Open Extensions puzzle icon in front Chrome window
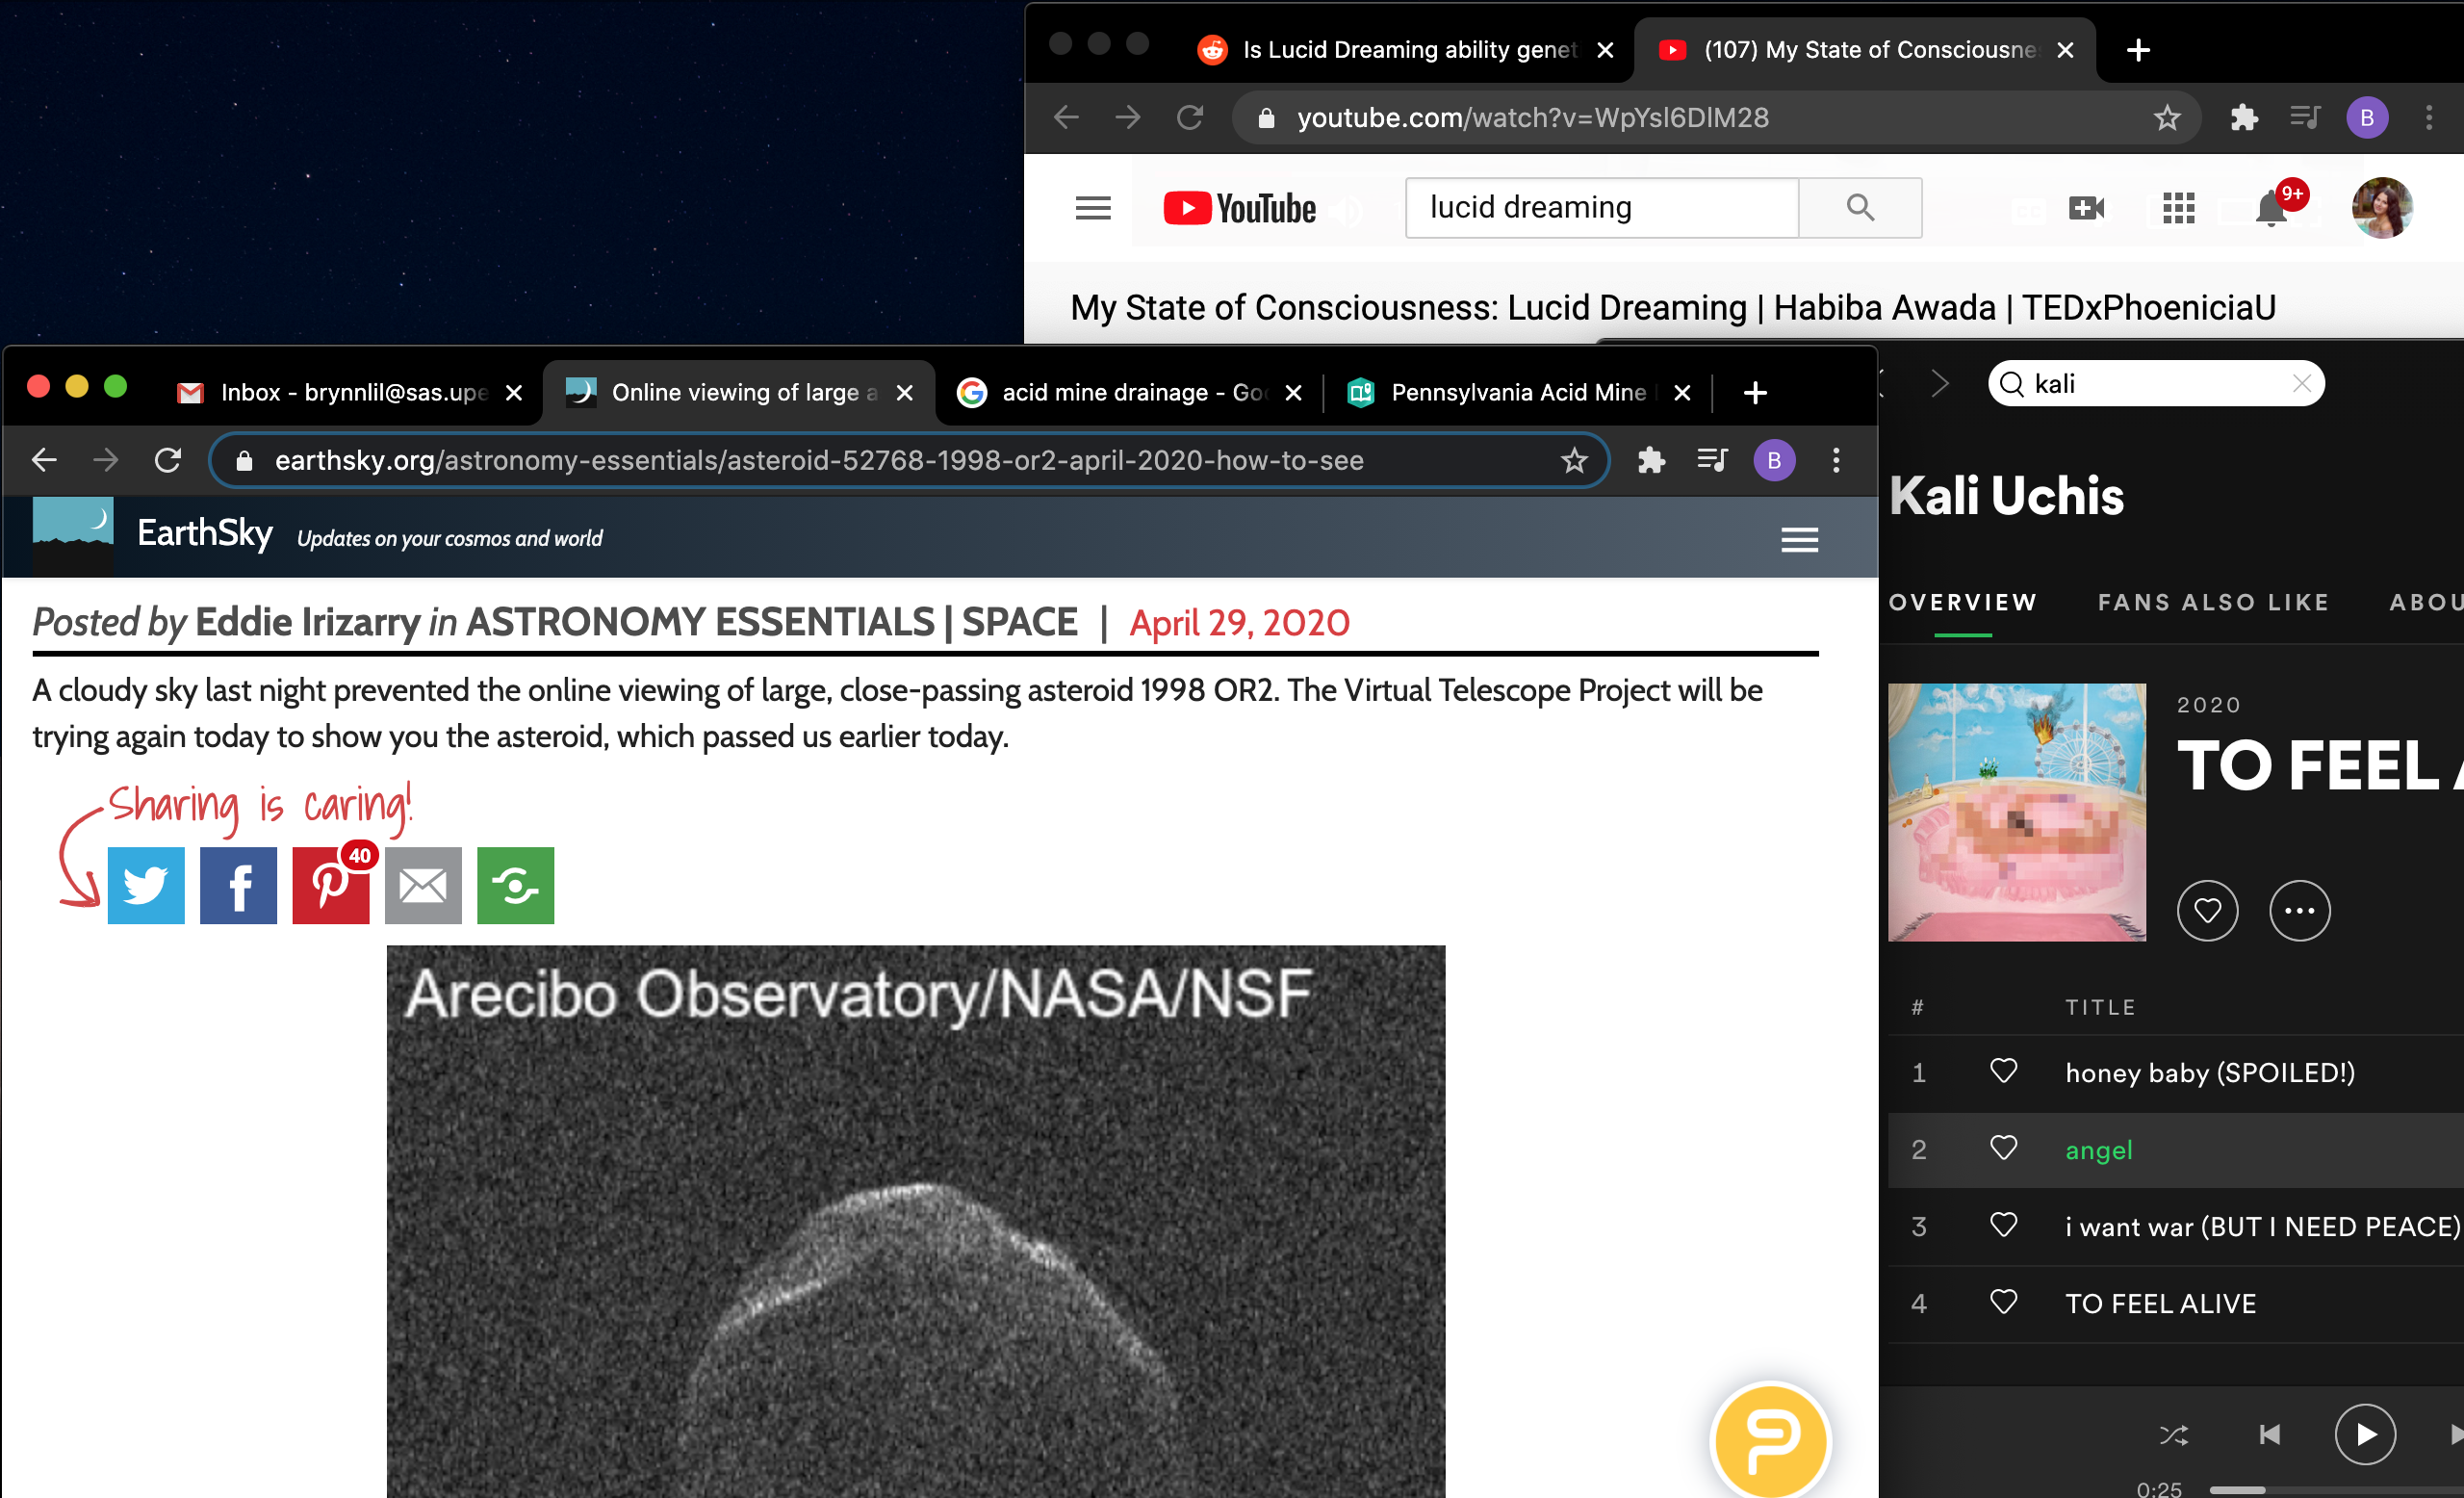2464x1498 pixels. [x=1651, y=460]
